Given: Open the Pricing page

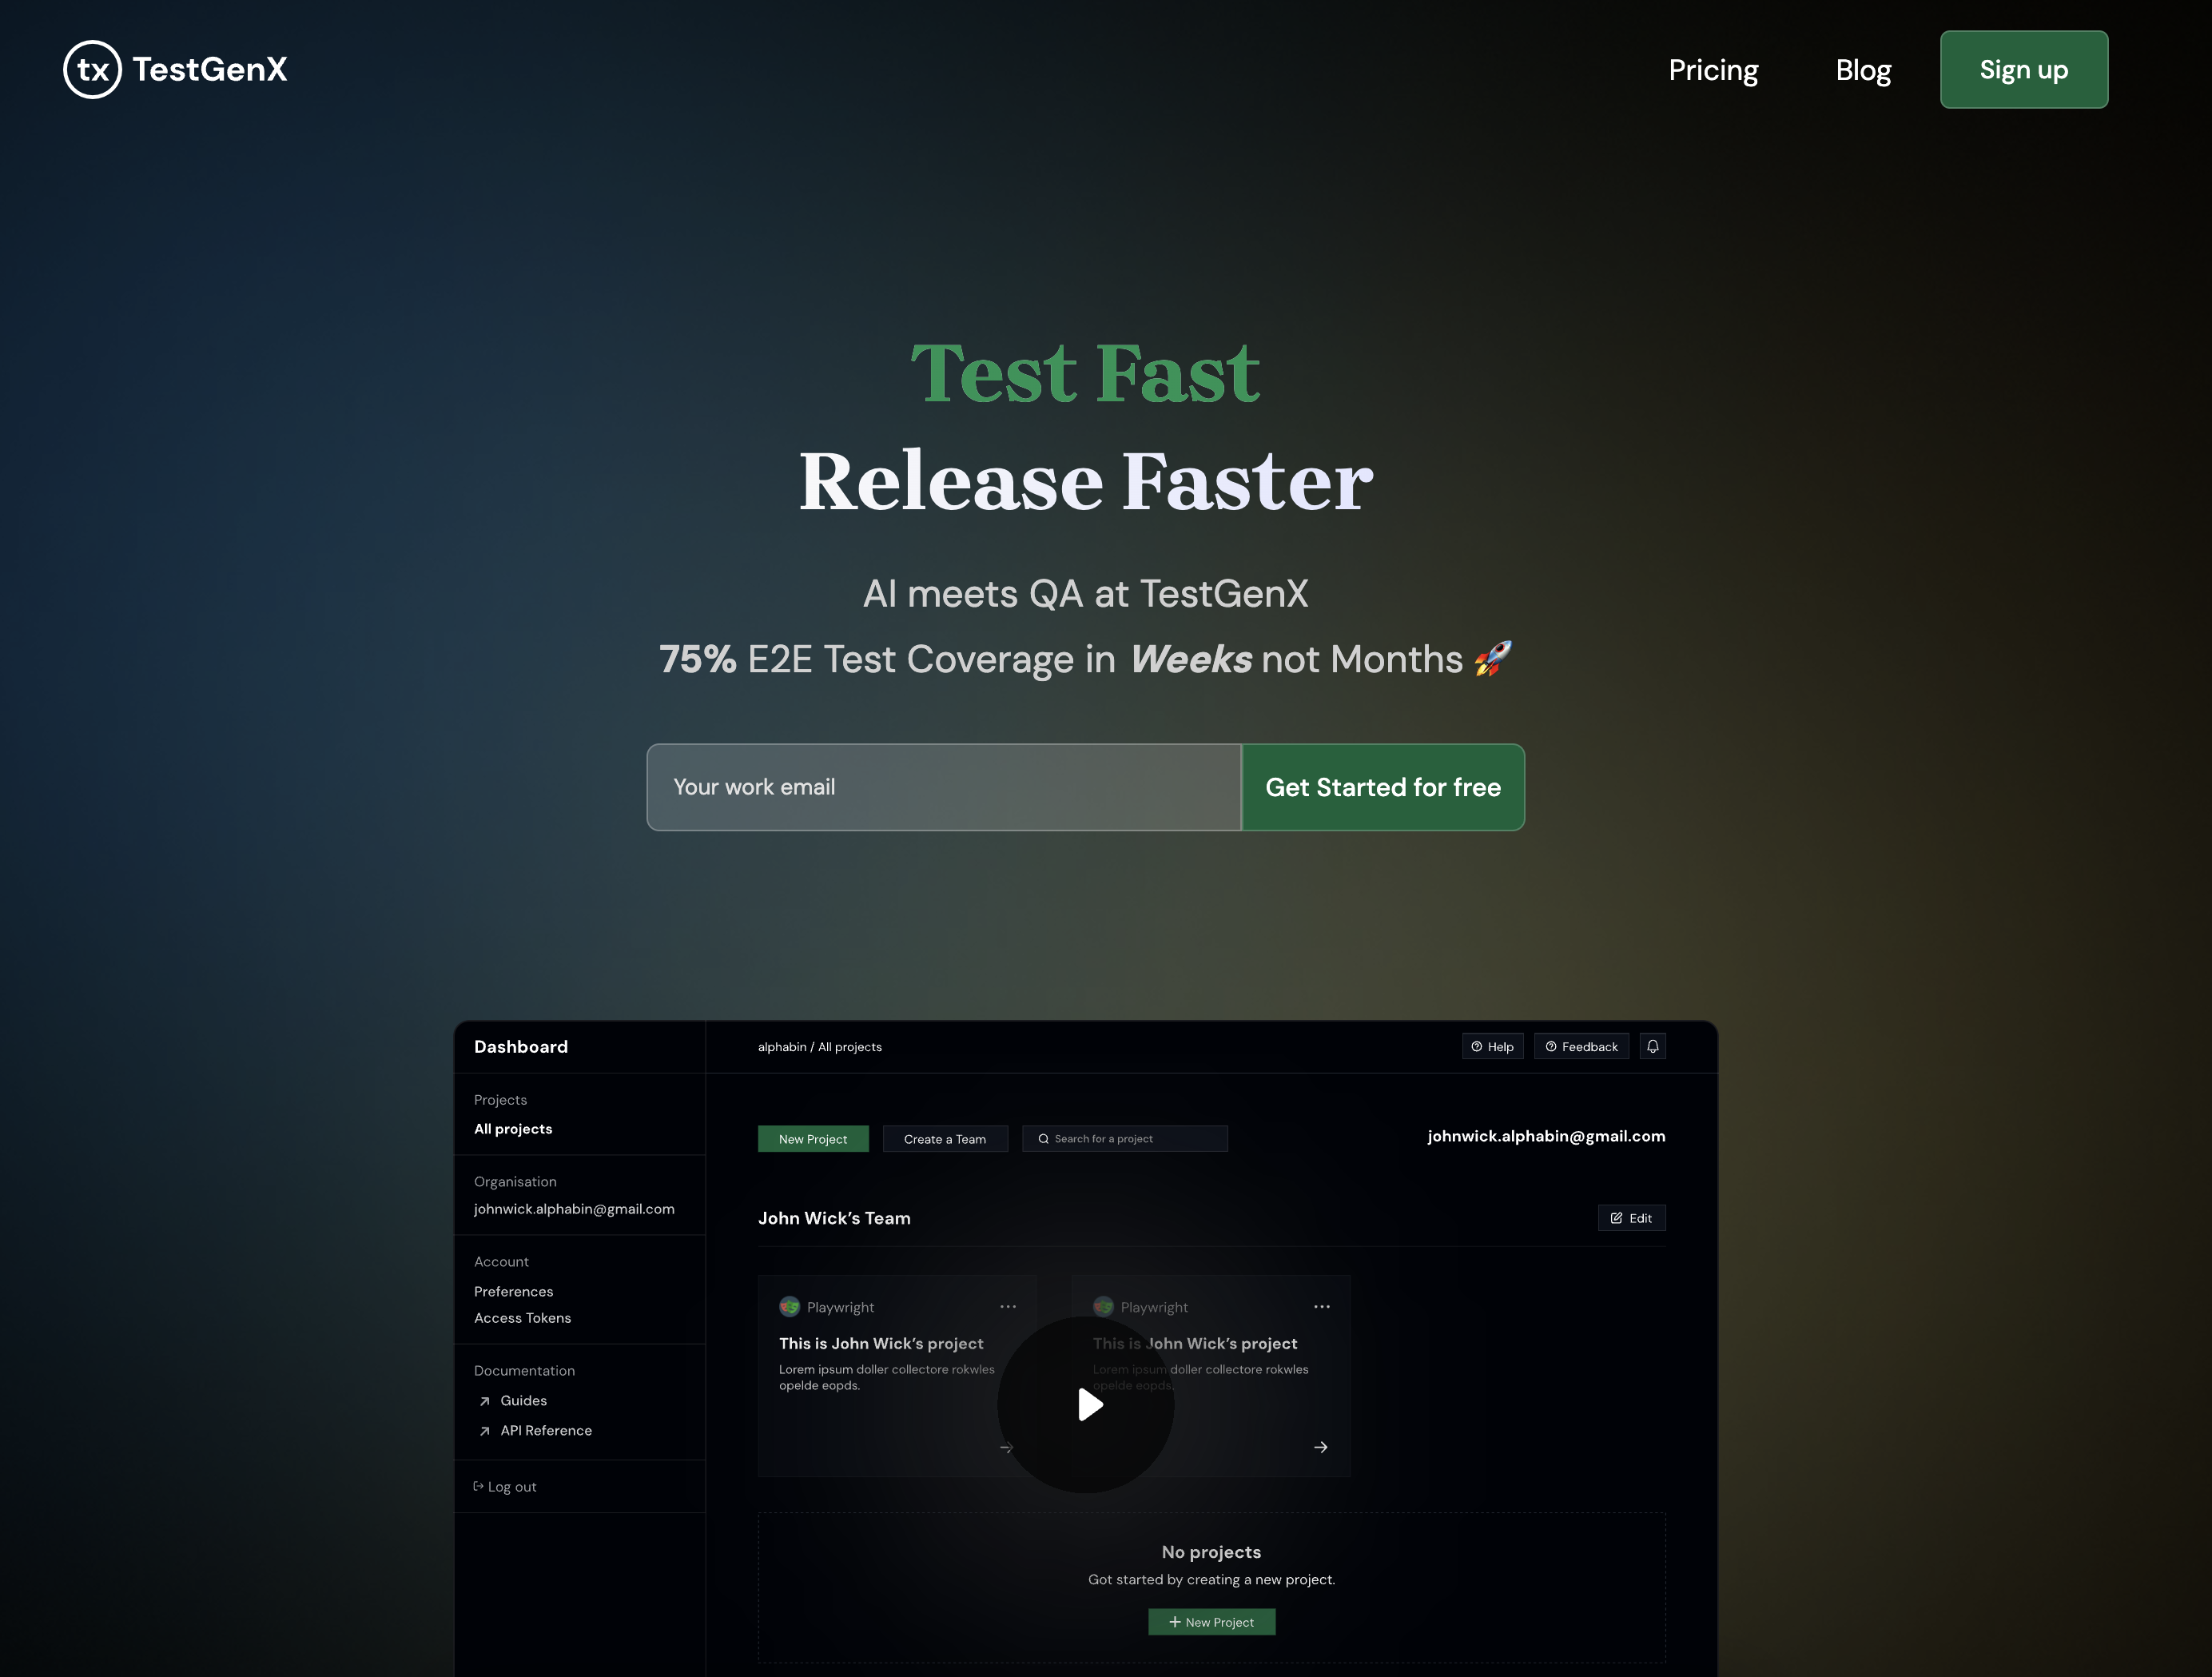Looking at the screenshot, I should tap(1713, 70).
